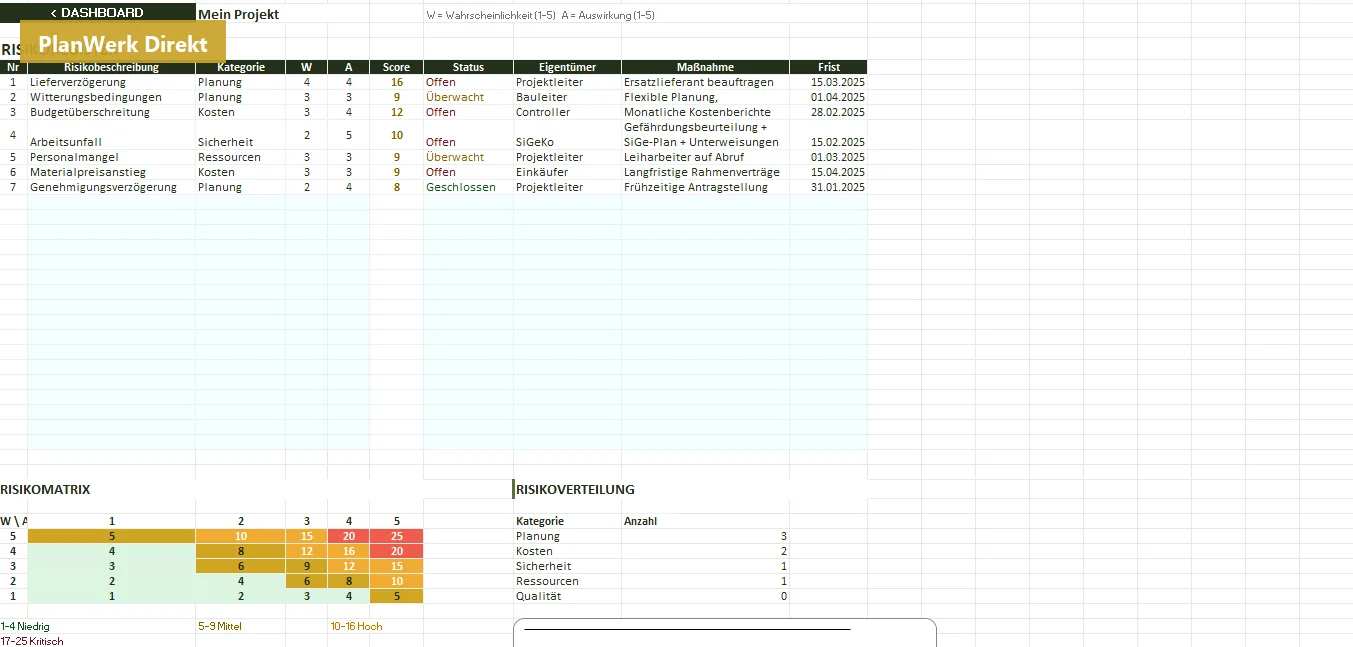Select the 'Materialpreisanstieg' risk cell
The height and width of the screenshot is (647, 1353).
111,172
